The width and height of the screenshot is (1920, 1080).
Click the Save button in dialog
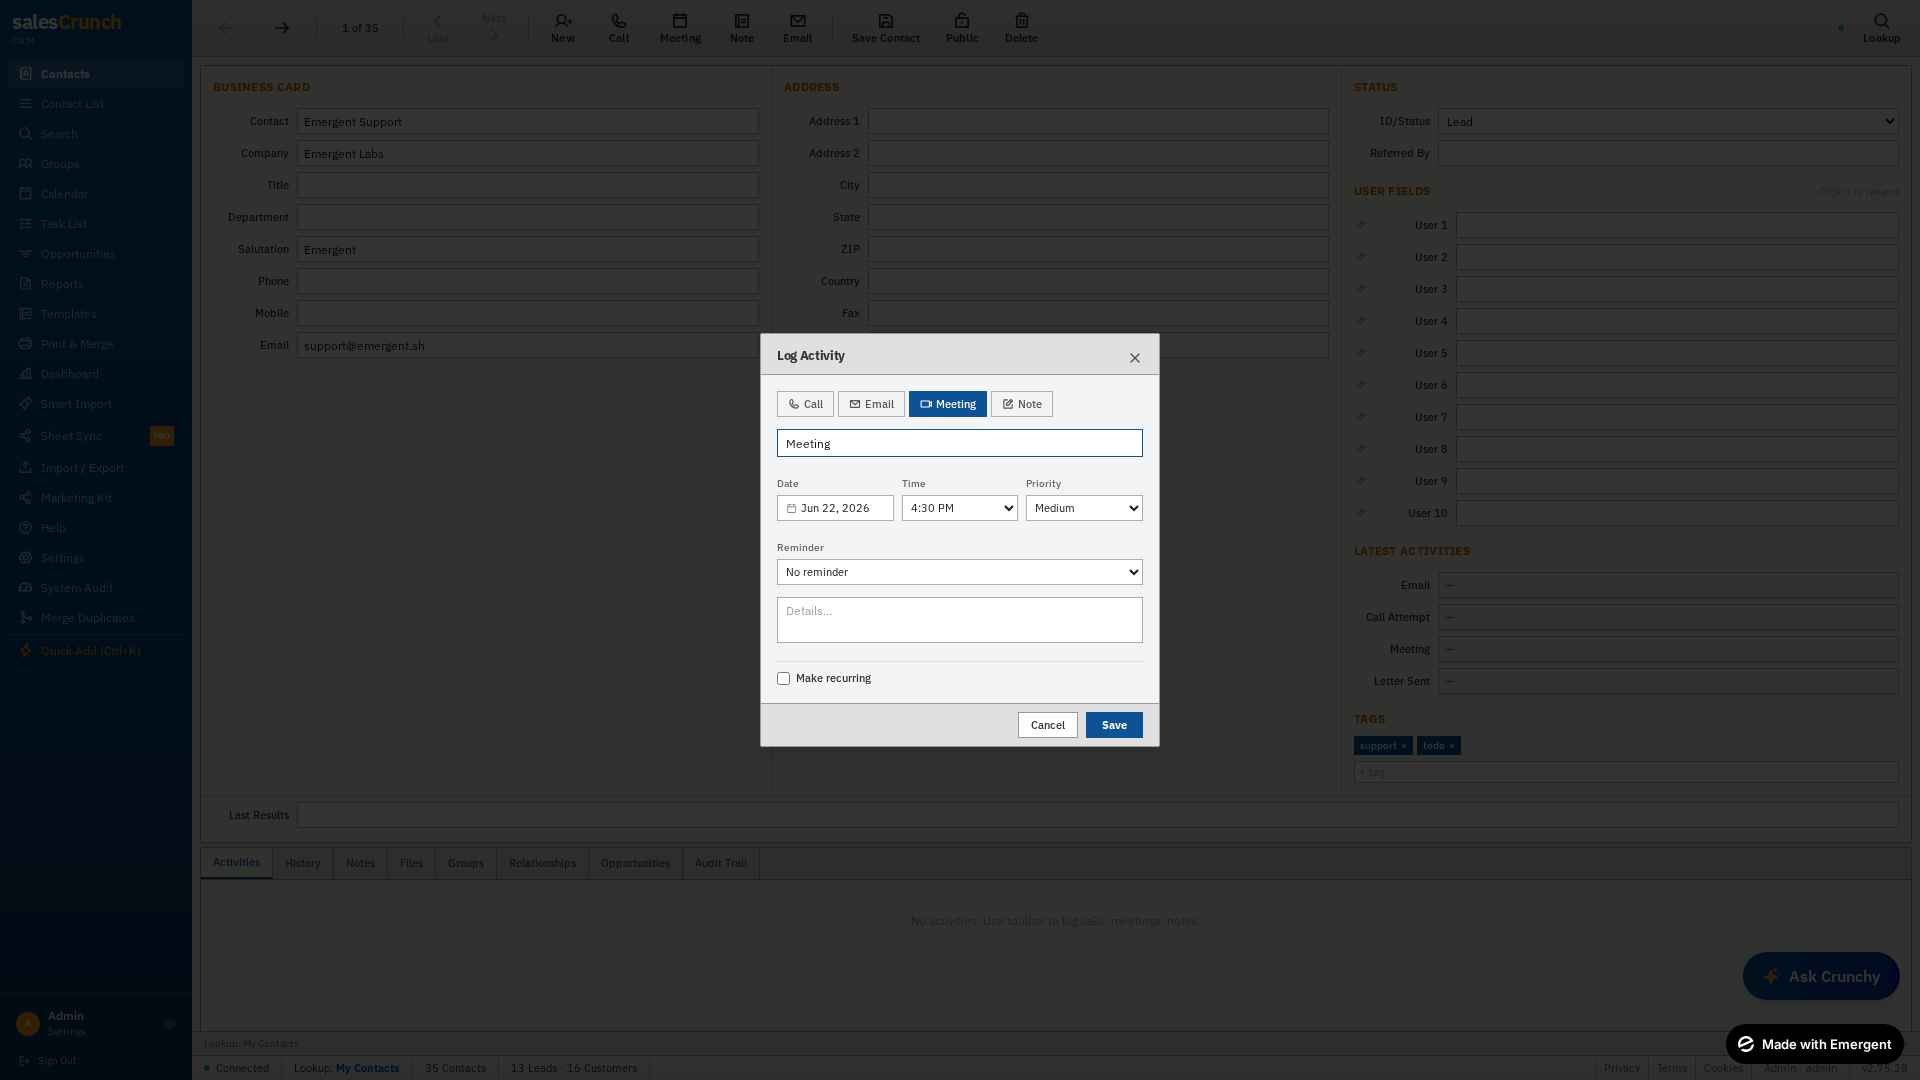pyautogui.click(x=1114, y=725)
